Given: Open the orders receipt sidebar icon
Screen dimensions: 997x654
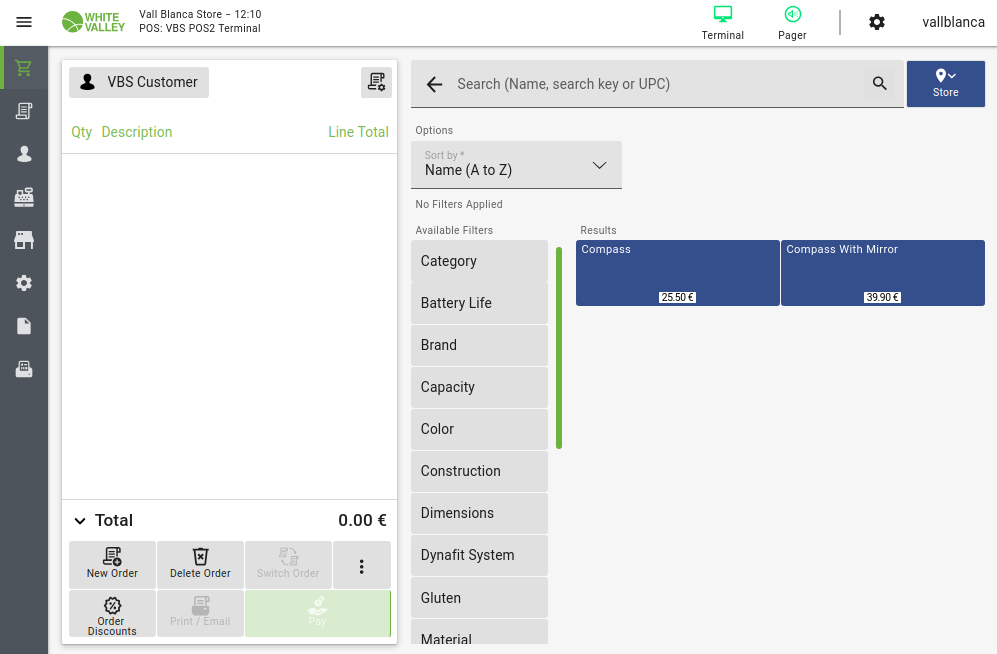Looking at the screenshot, I should click(x=24, y=111).
